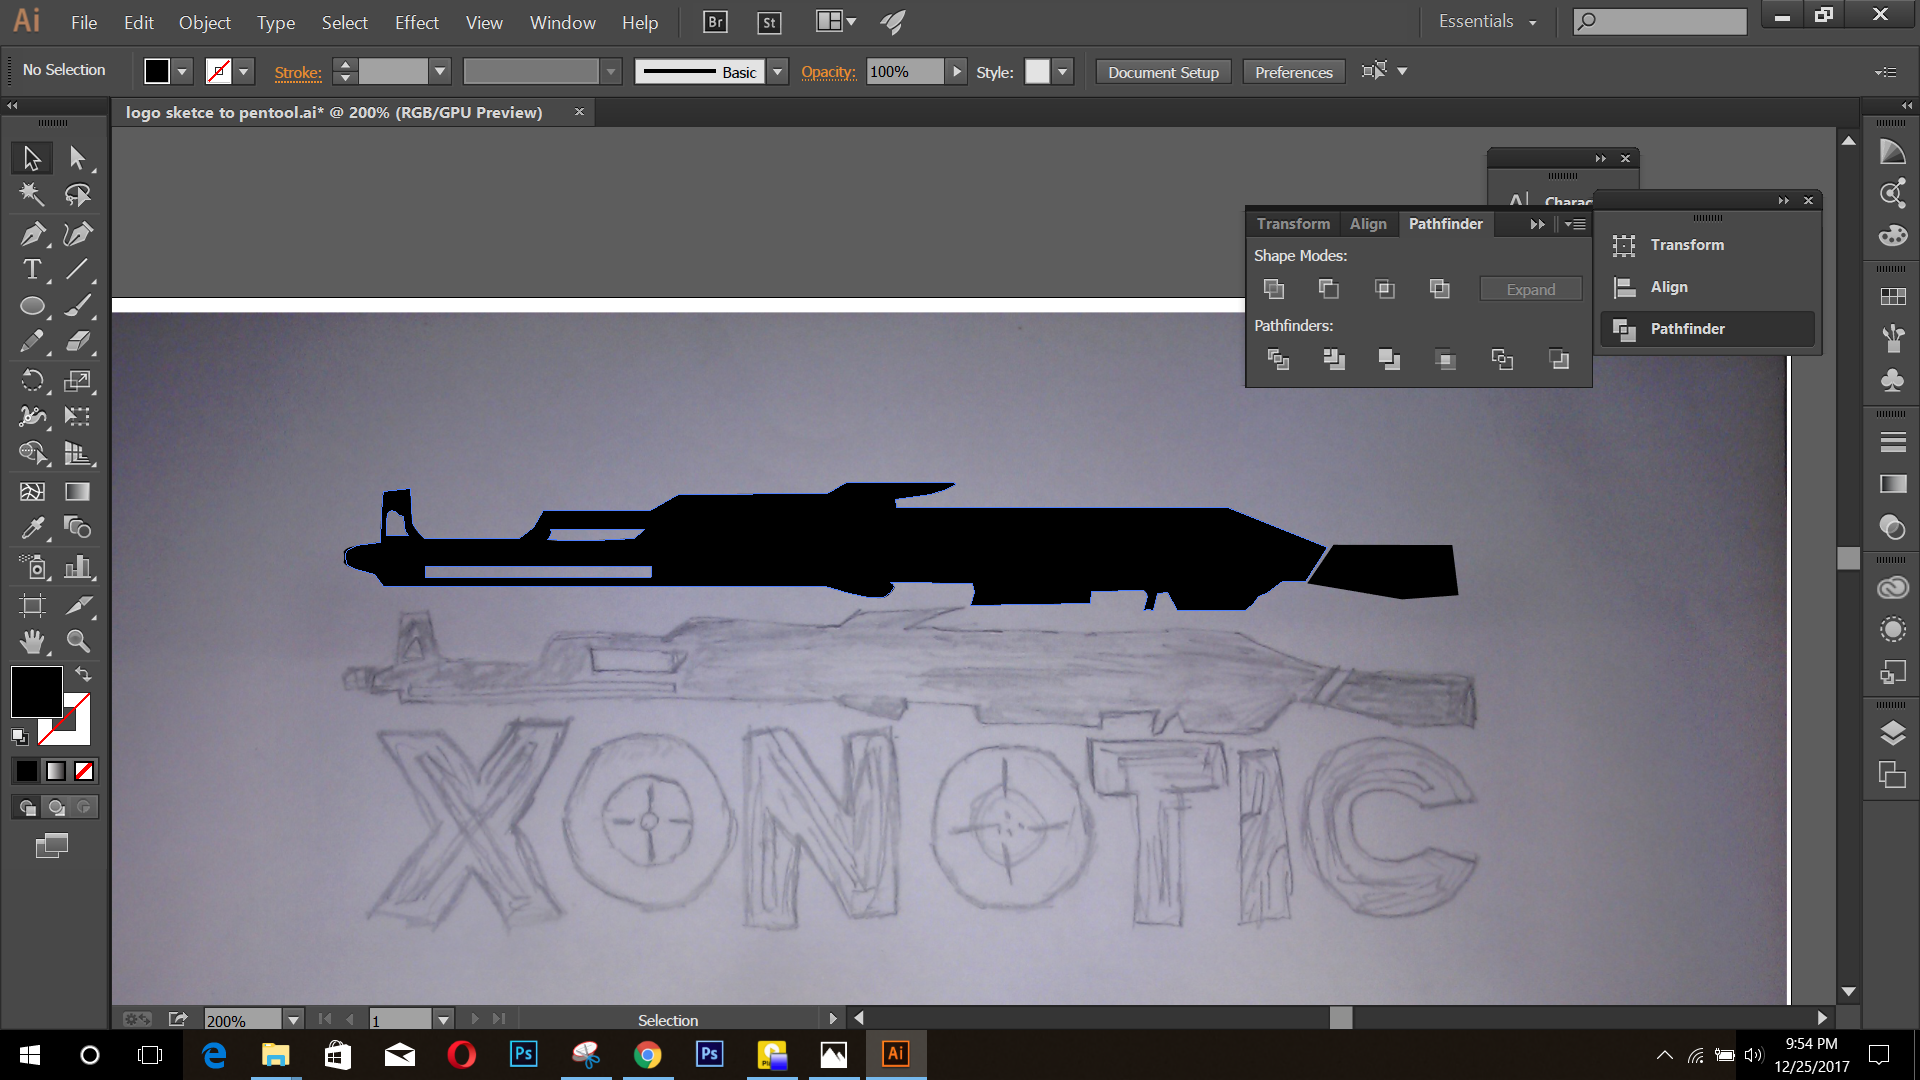Select the Shape Builder tool
1920x1080 pixels.
pos(32,453)
